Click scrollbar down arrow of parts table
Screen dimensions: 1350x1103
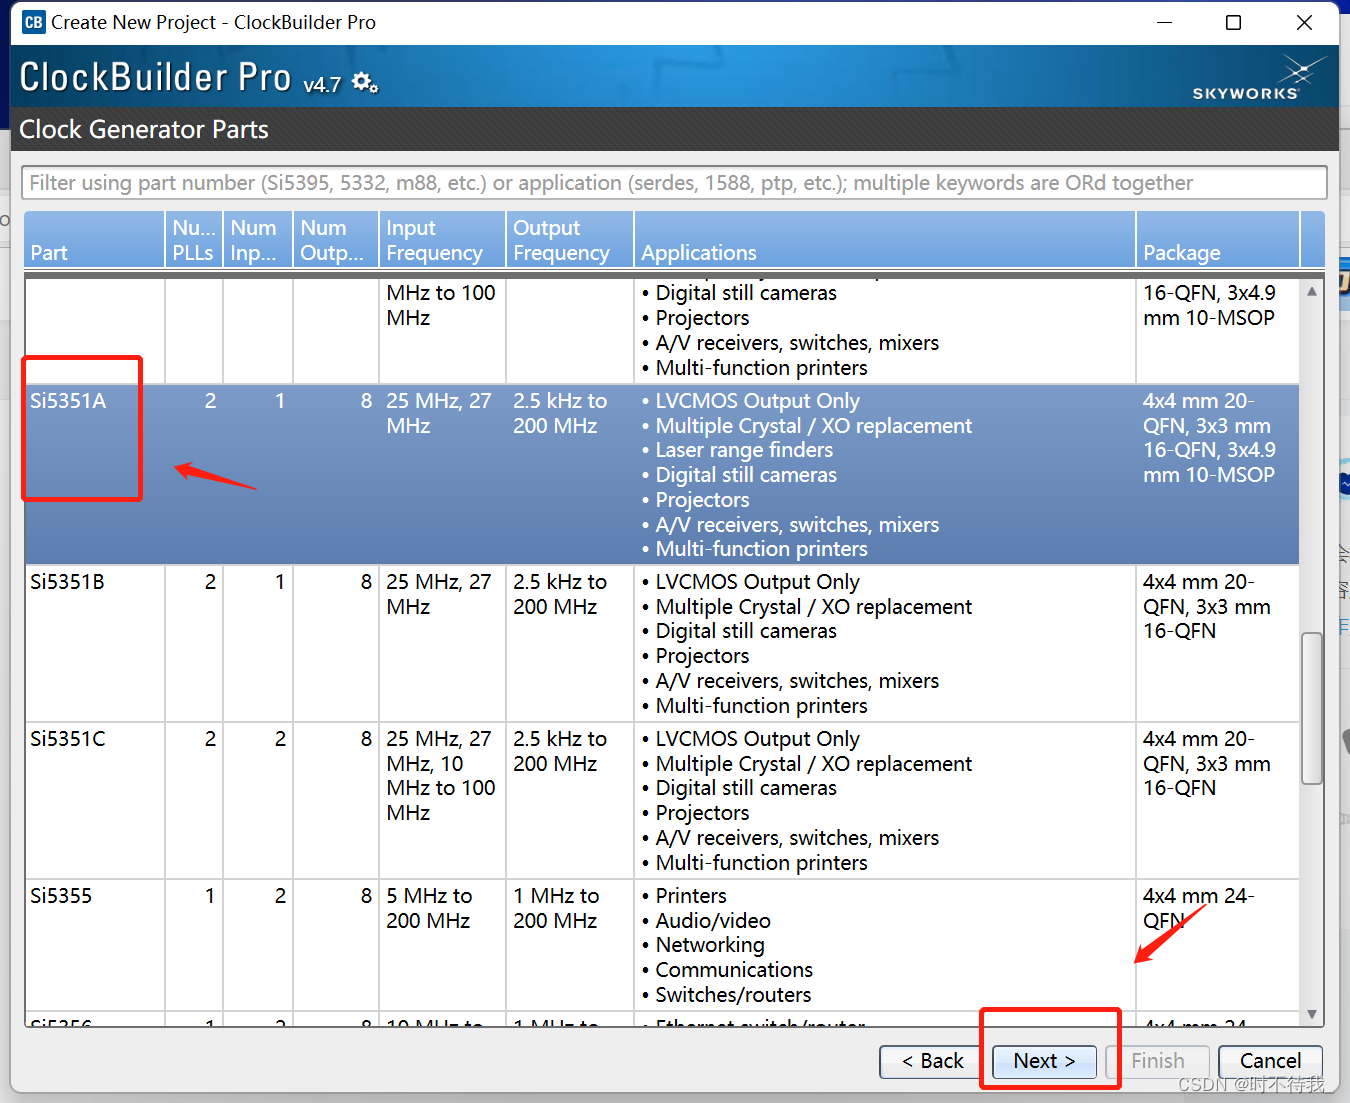coord(1312,1014)
